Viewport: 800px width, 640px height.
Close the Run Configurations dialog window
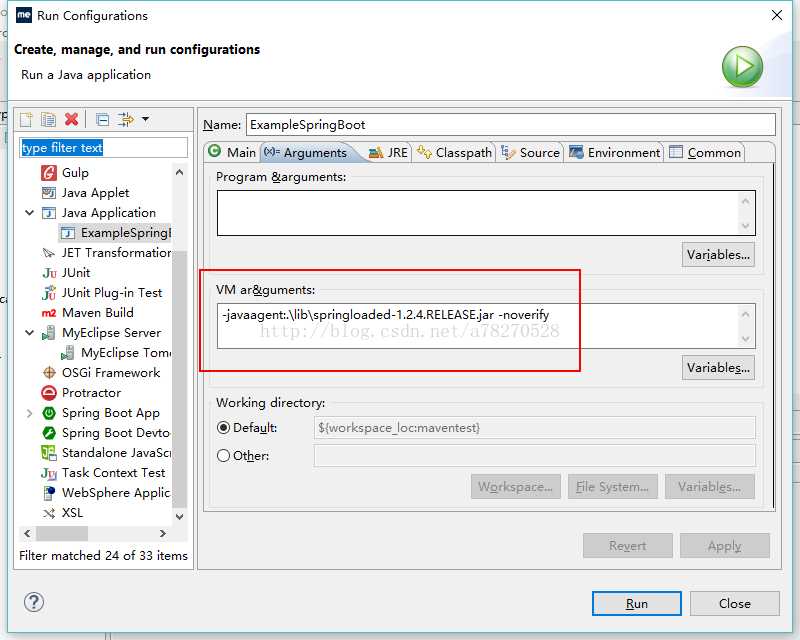[777, 15]
